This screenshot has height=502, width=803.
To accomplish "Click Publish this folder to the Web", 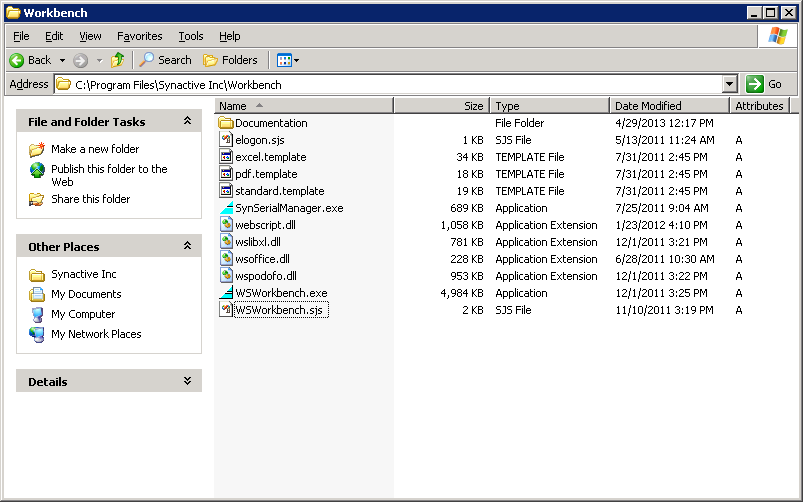I will [109, 175].
